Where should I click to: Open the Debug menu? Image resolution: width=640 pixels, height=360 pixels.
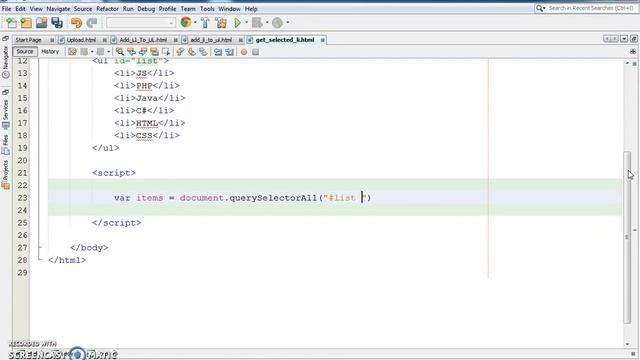[x=146, y=9]
